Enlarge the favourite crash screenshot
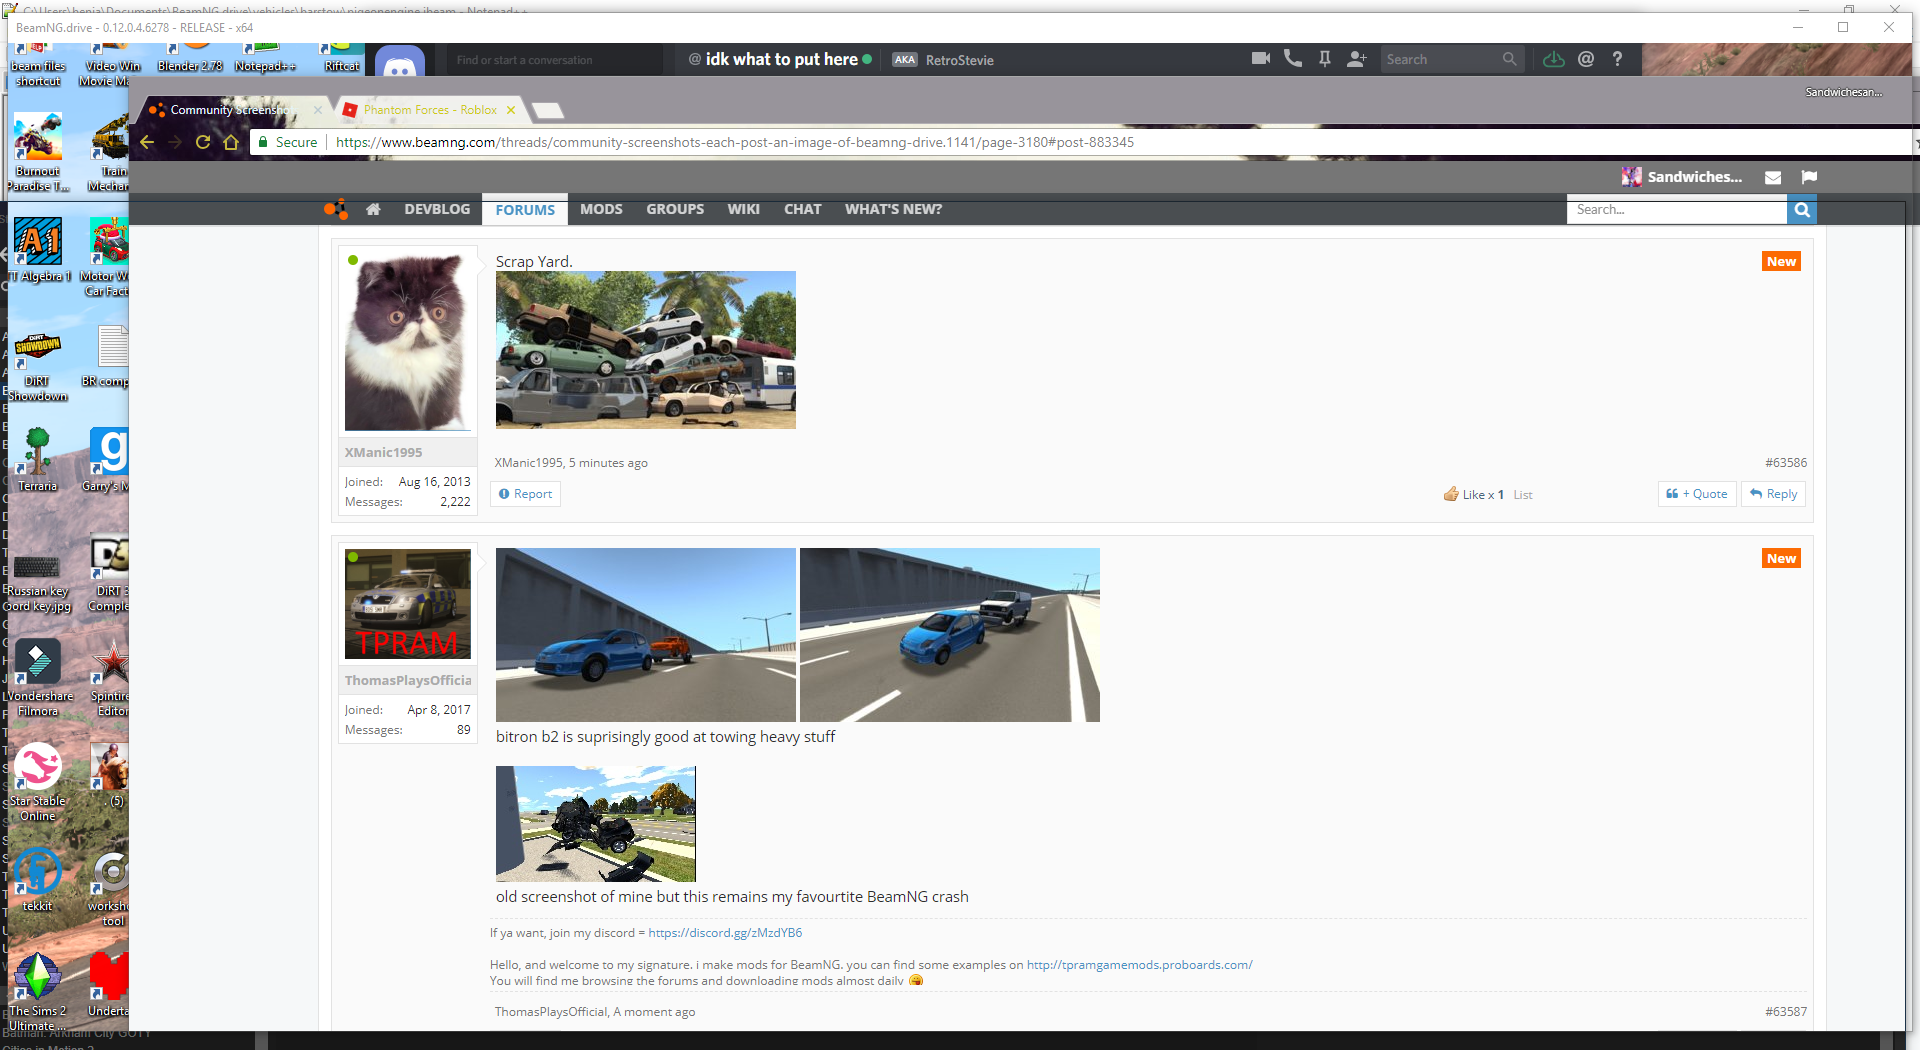The height and width of the screenshot is (1050, 1920). point(596,824)
